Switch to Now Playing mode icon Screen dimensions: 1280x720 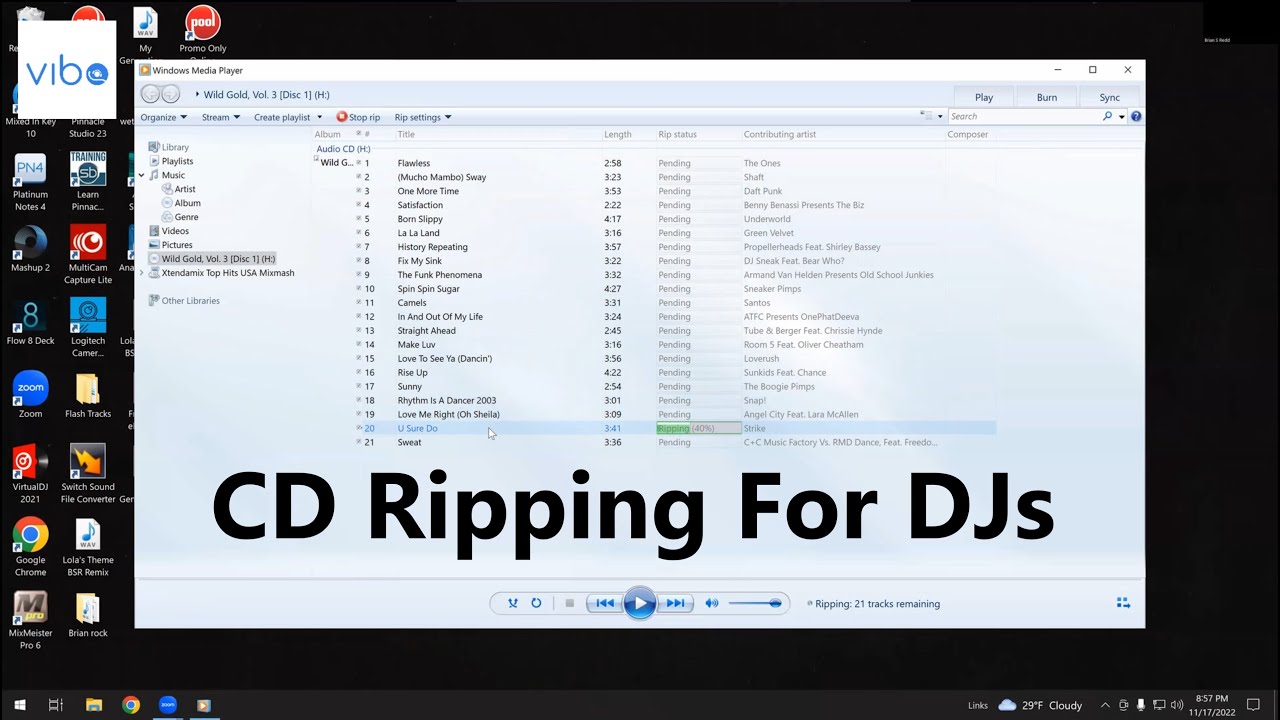click(x=1123, y=603)
